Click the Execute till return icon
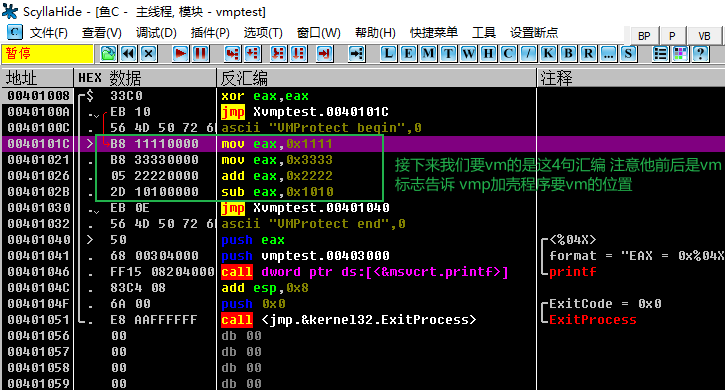This screenshot has width=725, height=390. (325, 54)
